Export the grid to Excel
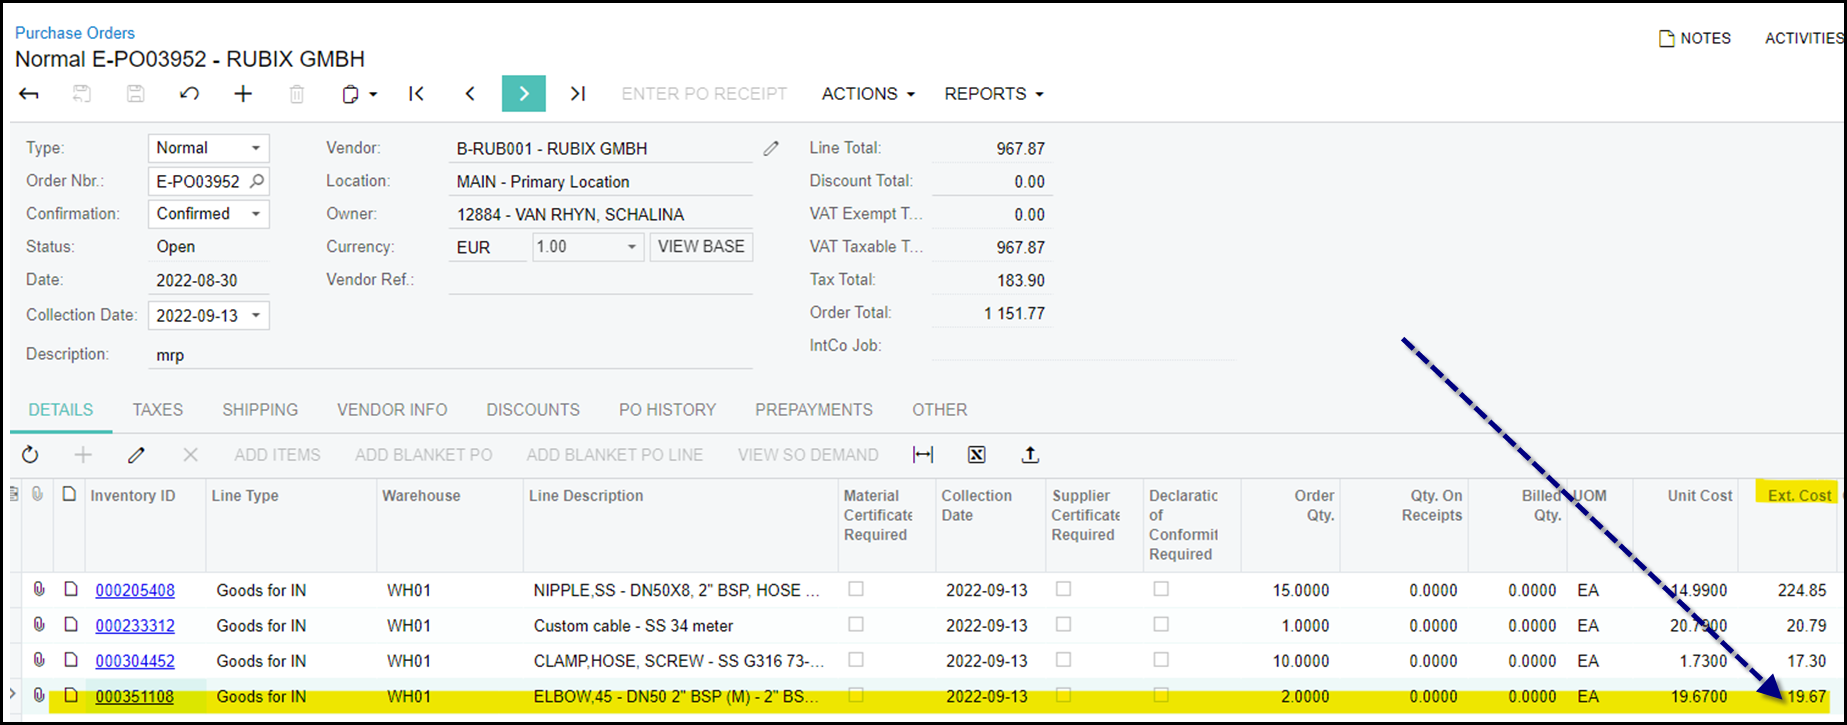 [x=977, y=455]
